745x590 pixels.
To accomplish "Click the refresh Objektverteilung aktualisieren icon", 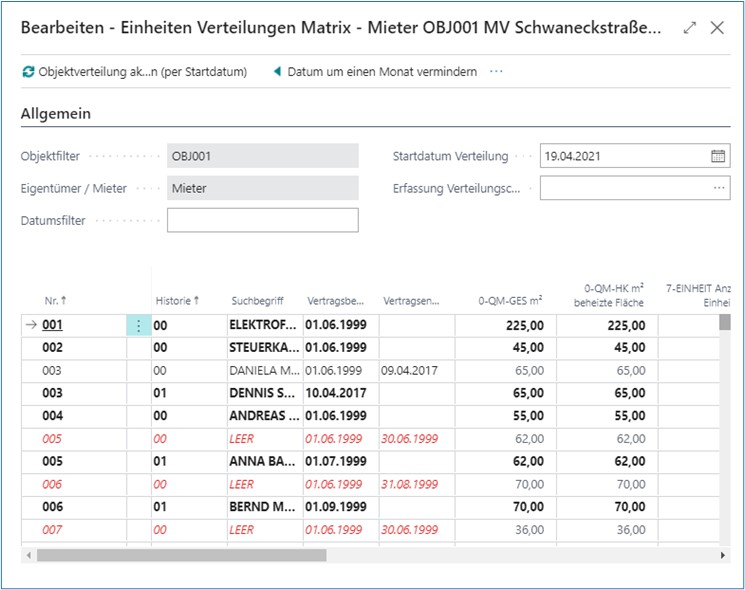I will pyautogui.click(x=28, y=72).
